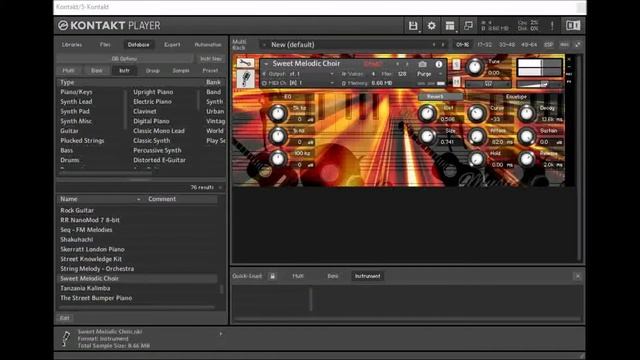Select Multi in Quick-Load
640x360 pixels.
pos(298,276)
